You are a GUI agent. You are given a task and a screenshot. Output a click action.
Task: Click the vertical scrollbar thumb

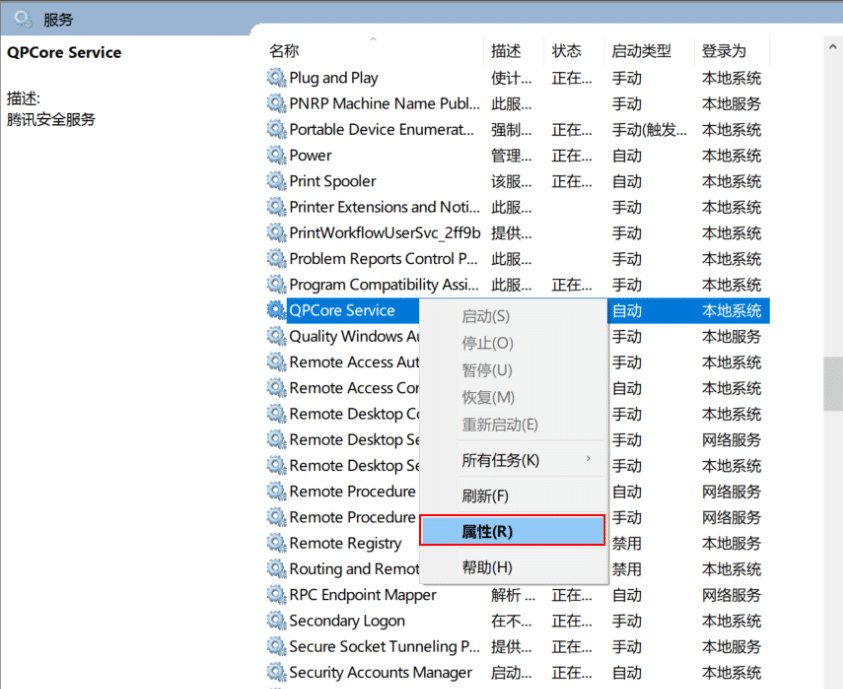coord(832,383)
